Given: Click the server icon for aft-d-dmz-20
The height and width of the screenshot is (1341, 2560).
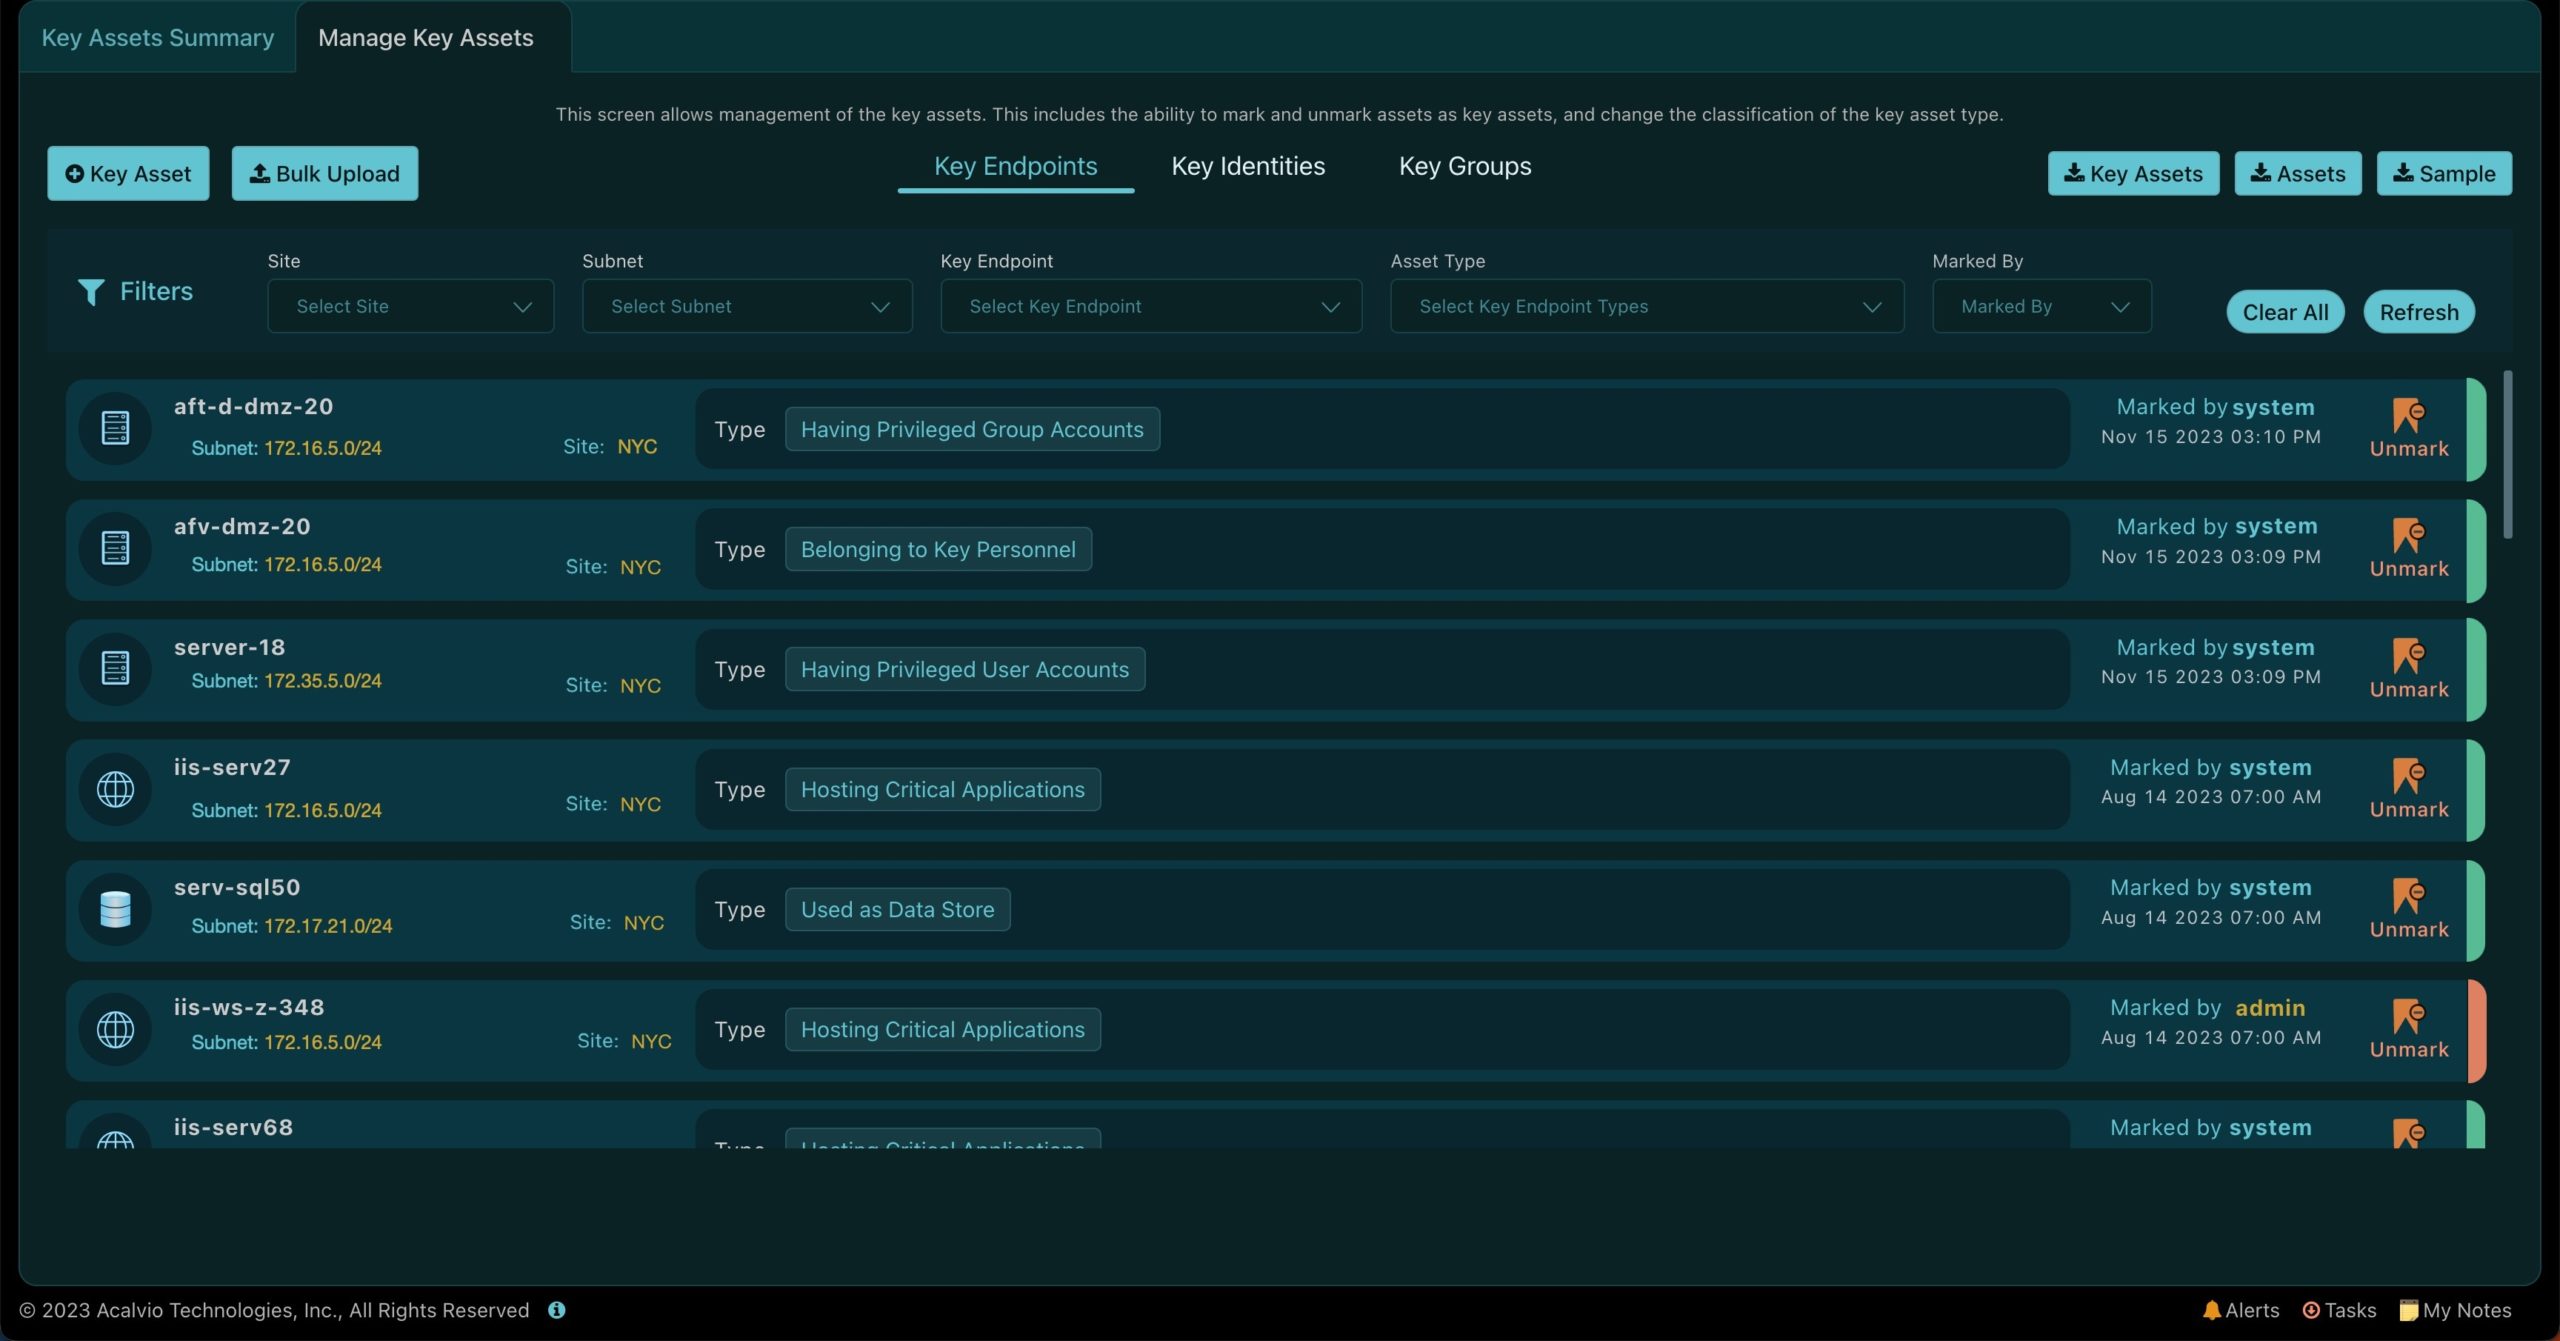Looking at the screenshot, I should (x=115, y=428).
